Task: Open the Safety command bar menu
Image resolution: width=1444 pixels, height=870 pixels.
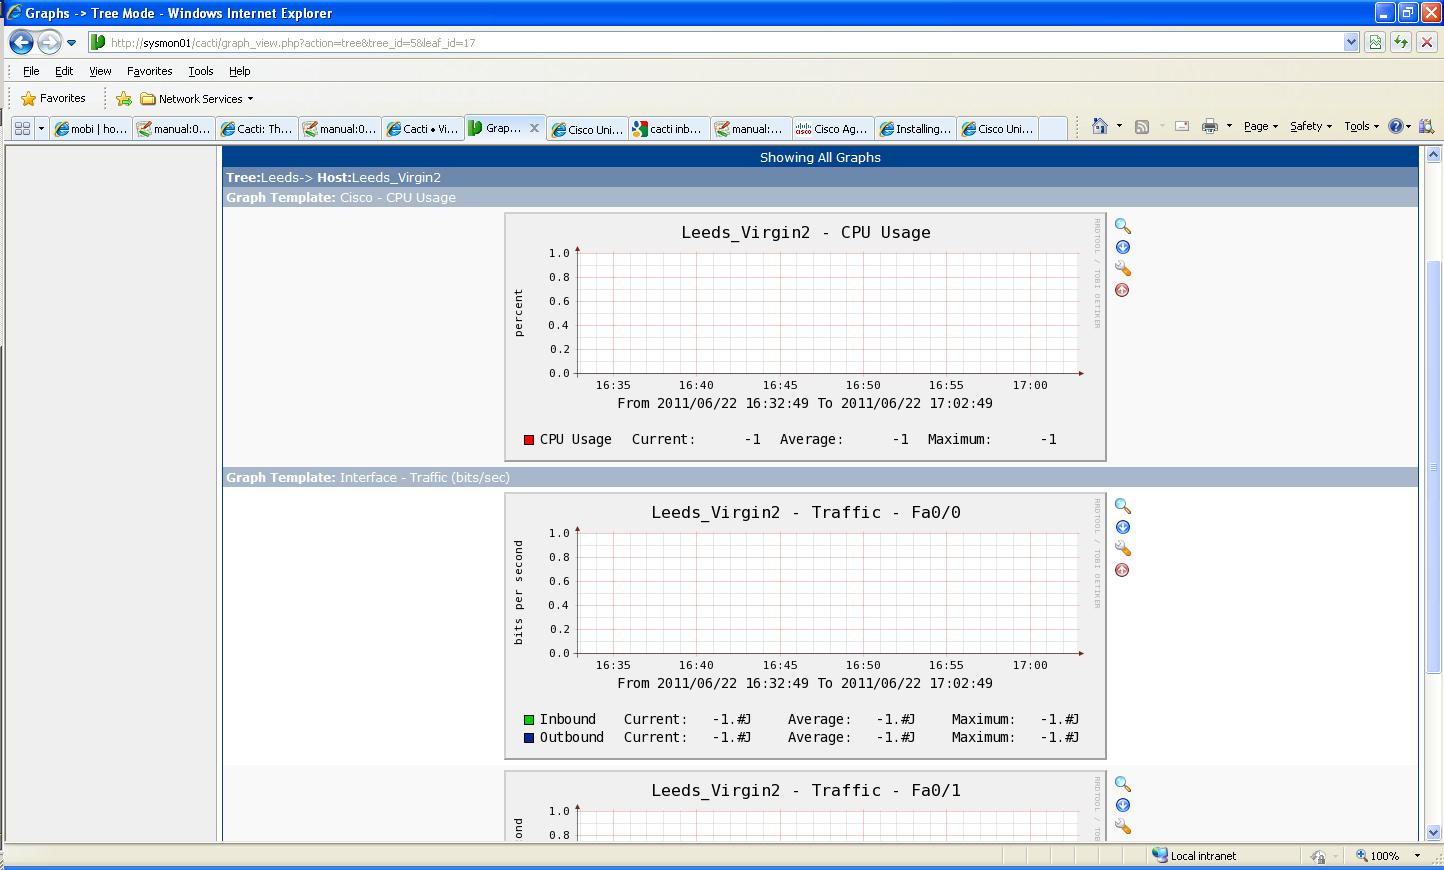Action: click(x=1311, y=126)
